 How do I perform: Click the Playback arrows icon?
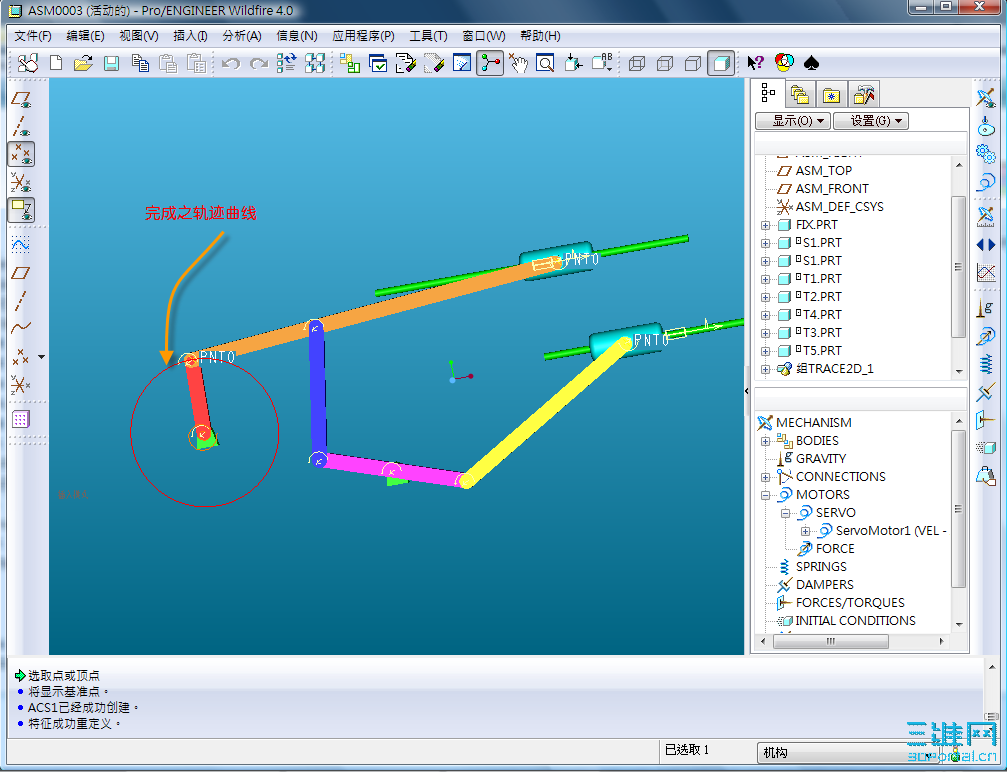985,245
